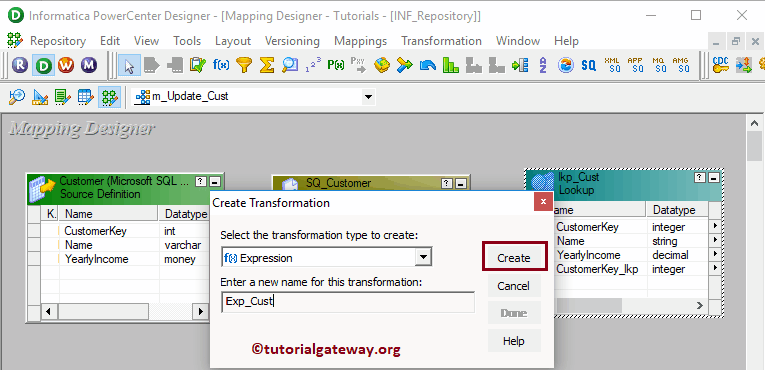This screenshot has width=765, height=370.
Task: Switch to the Mapplet Designer icon
Action: click(x=85, y=97)
